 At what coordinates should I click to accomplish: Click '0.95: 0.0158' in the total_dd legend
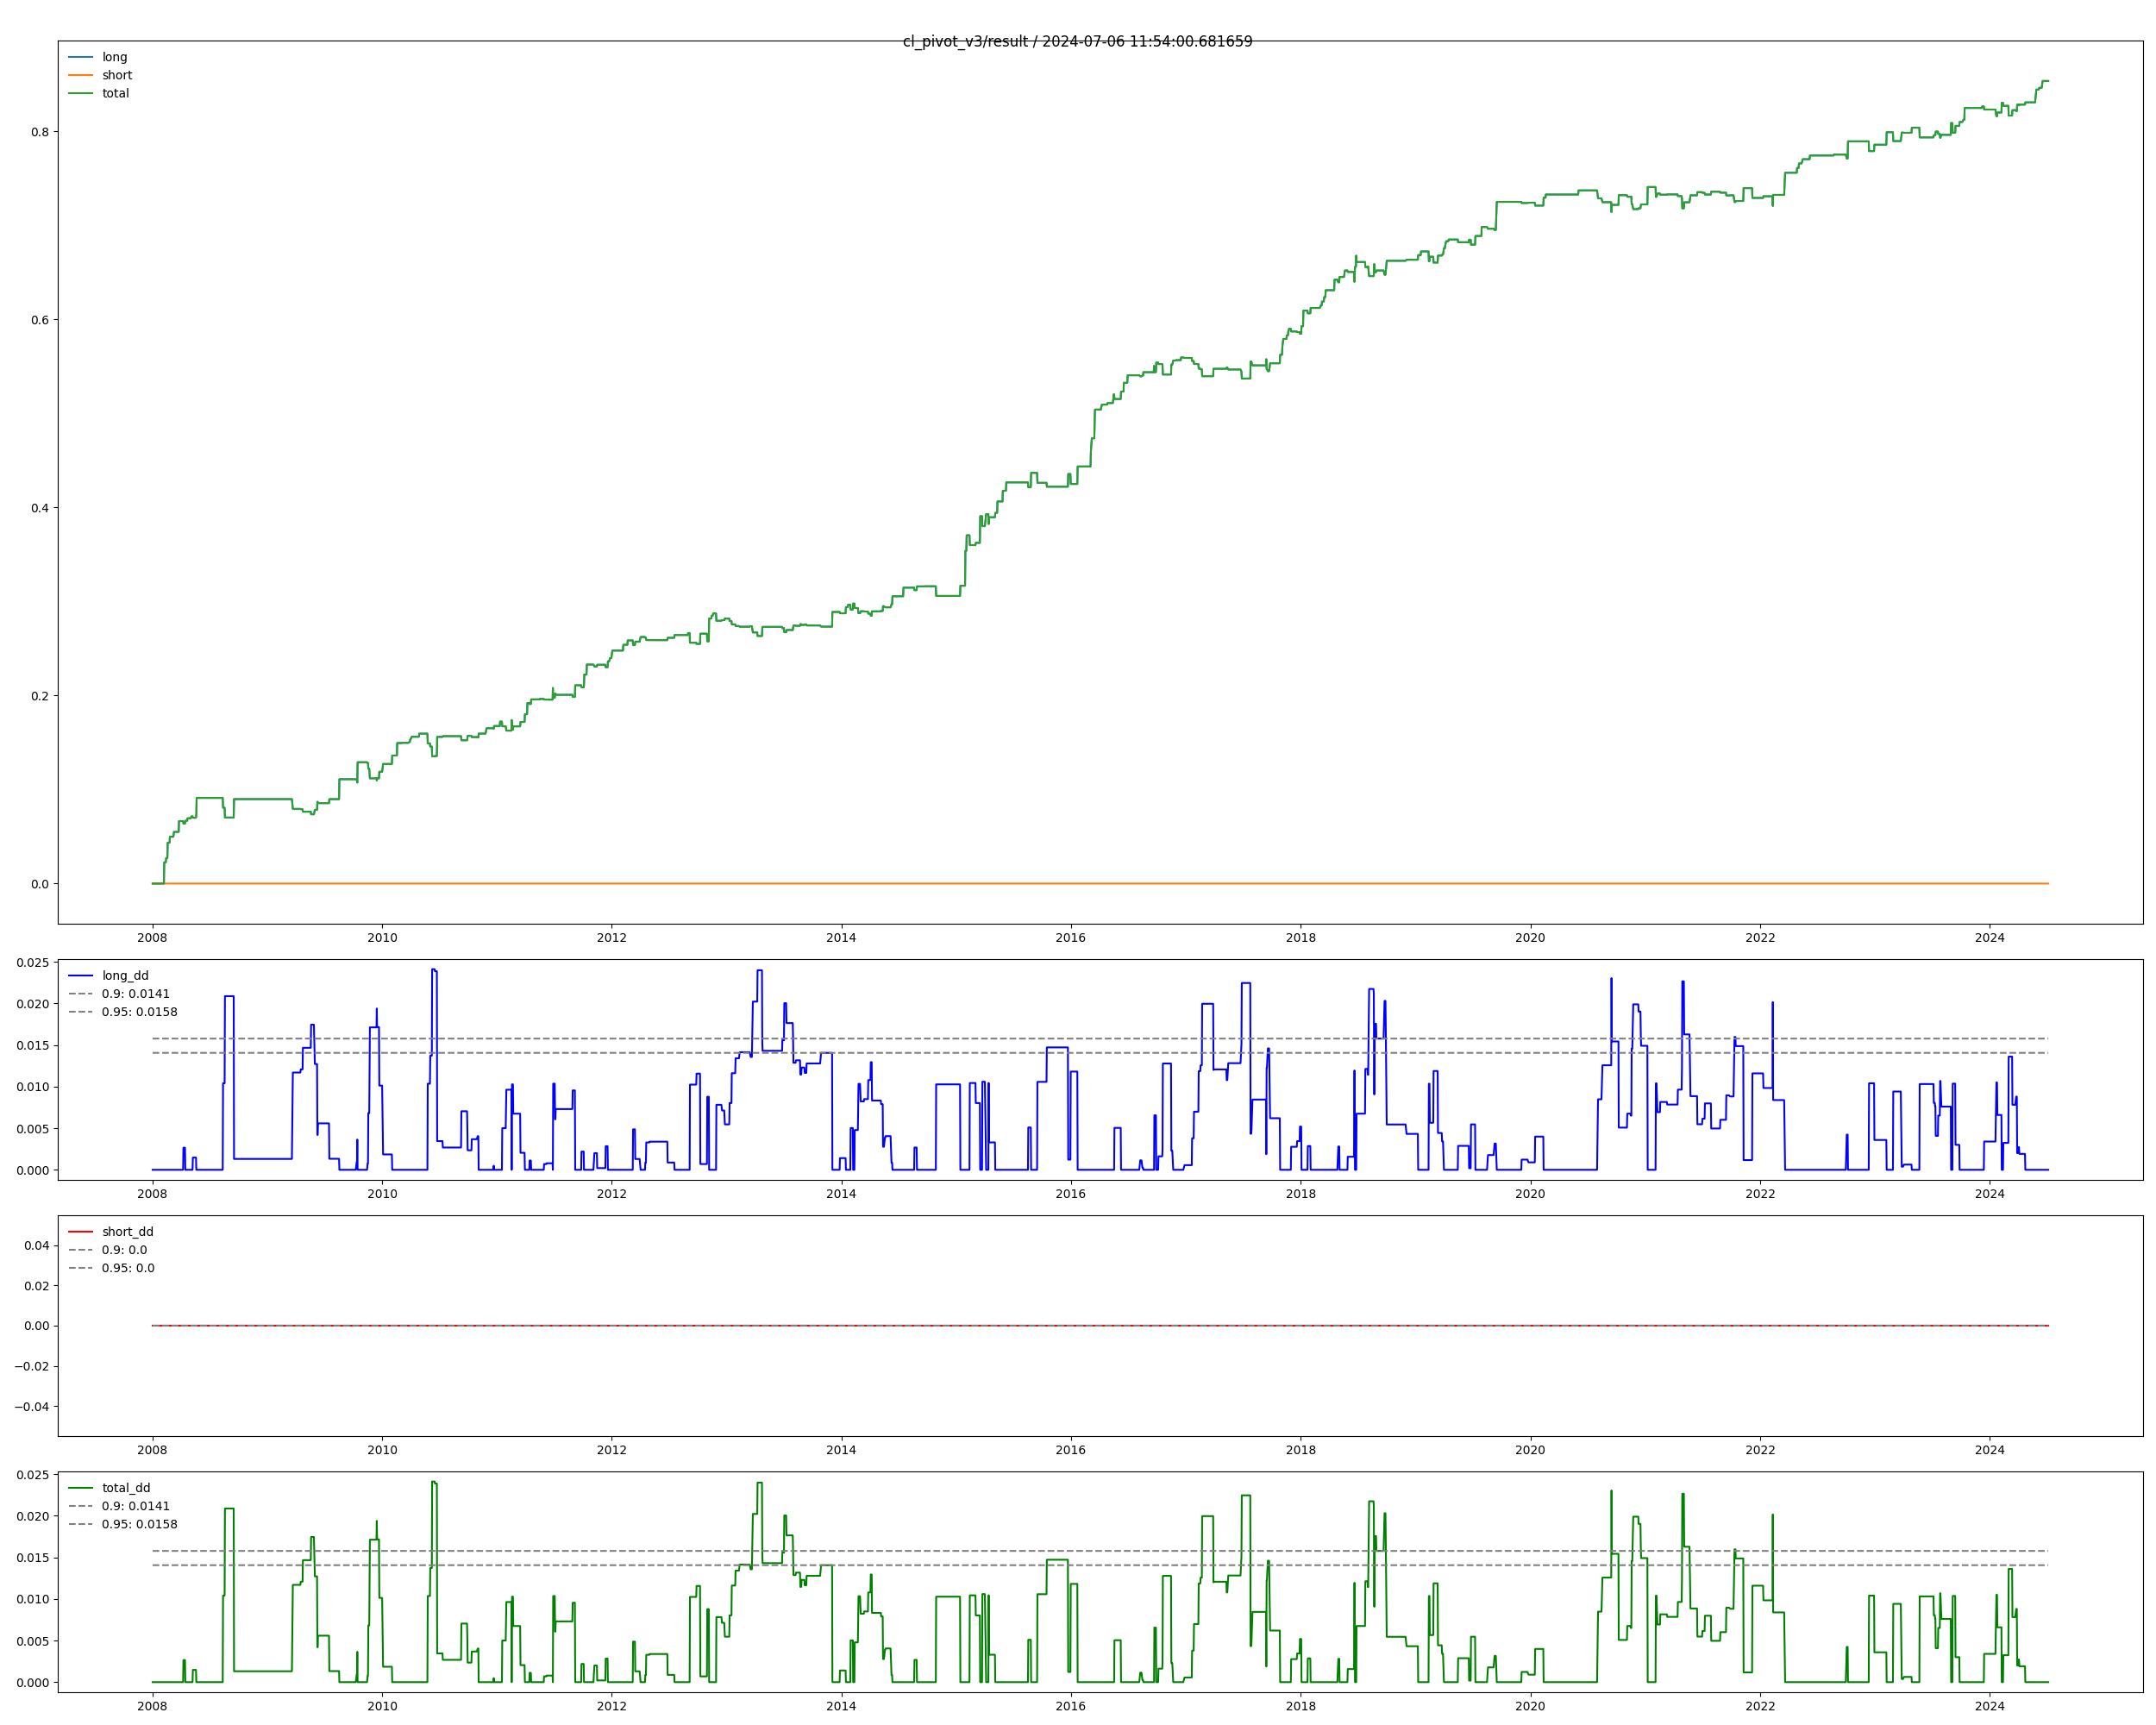[140, 1525]
